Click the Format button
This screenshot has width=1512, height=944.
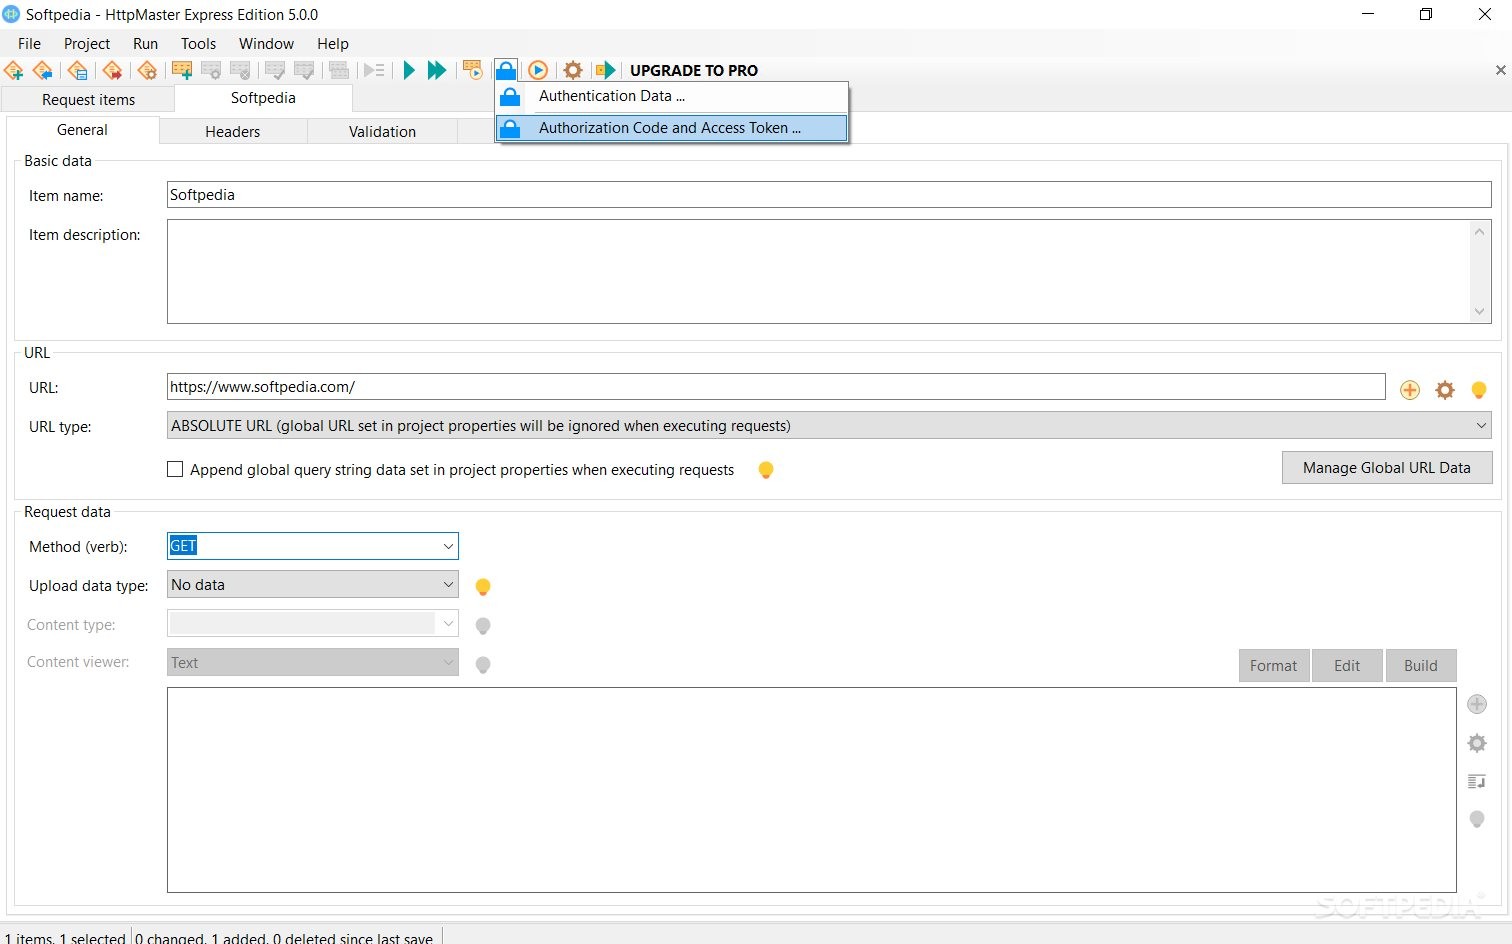[1273, 666]
